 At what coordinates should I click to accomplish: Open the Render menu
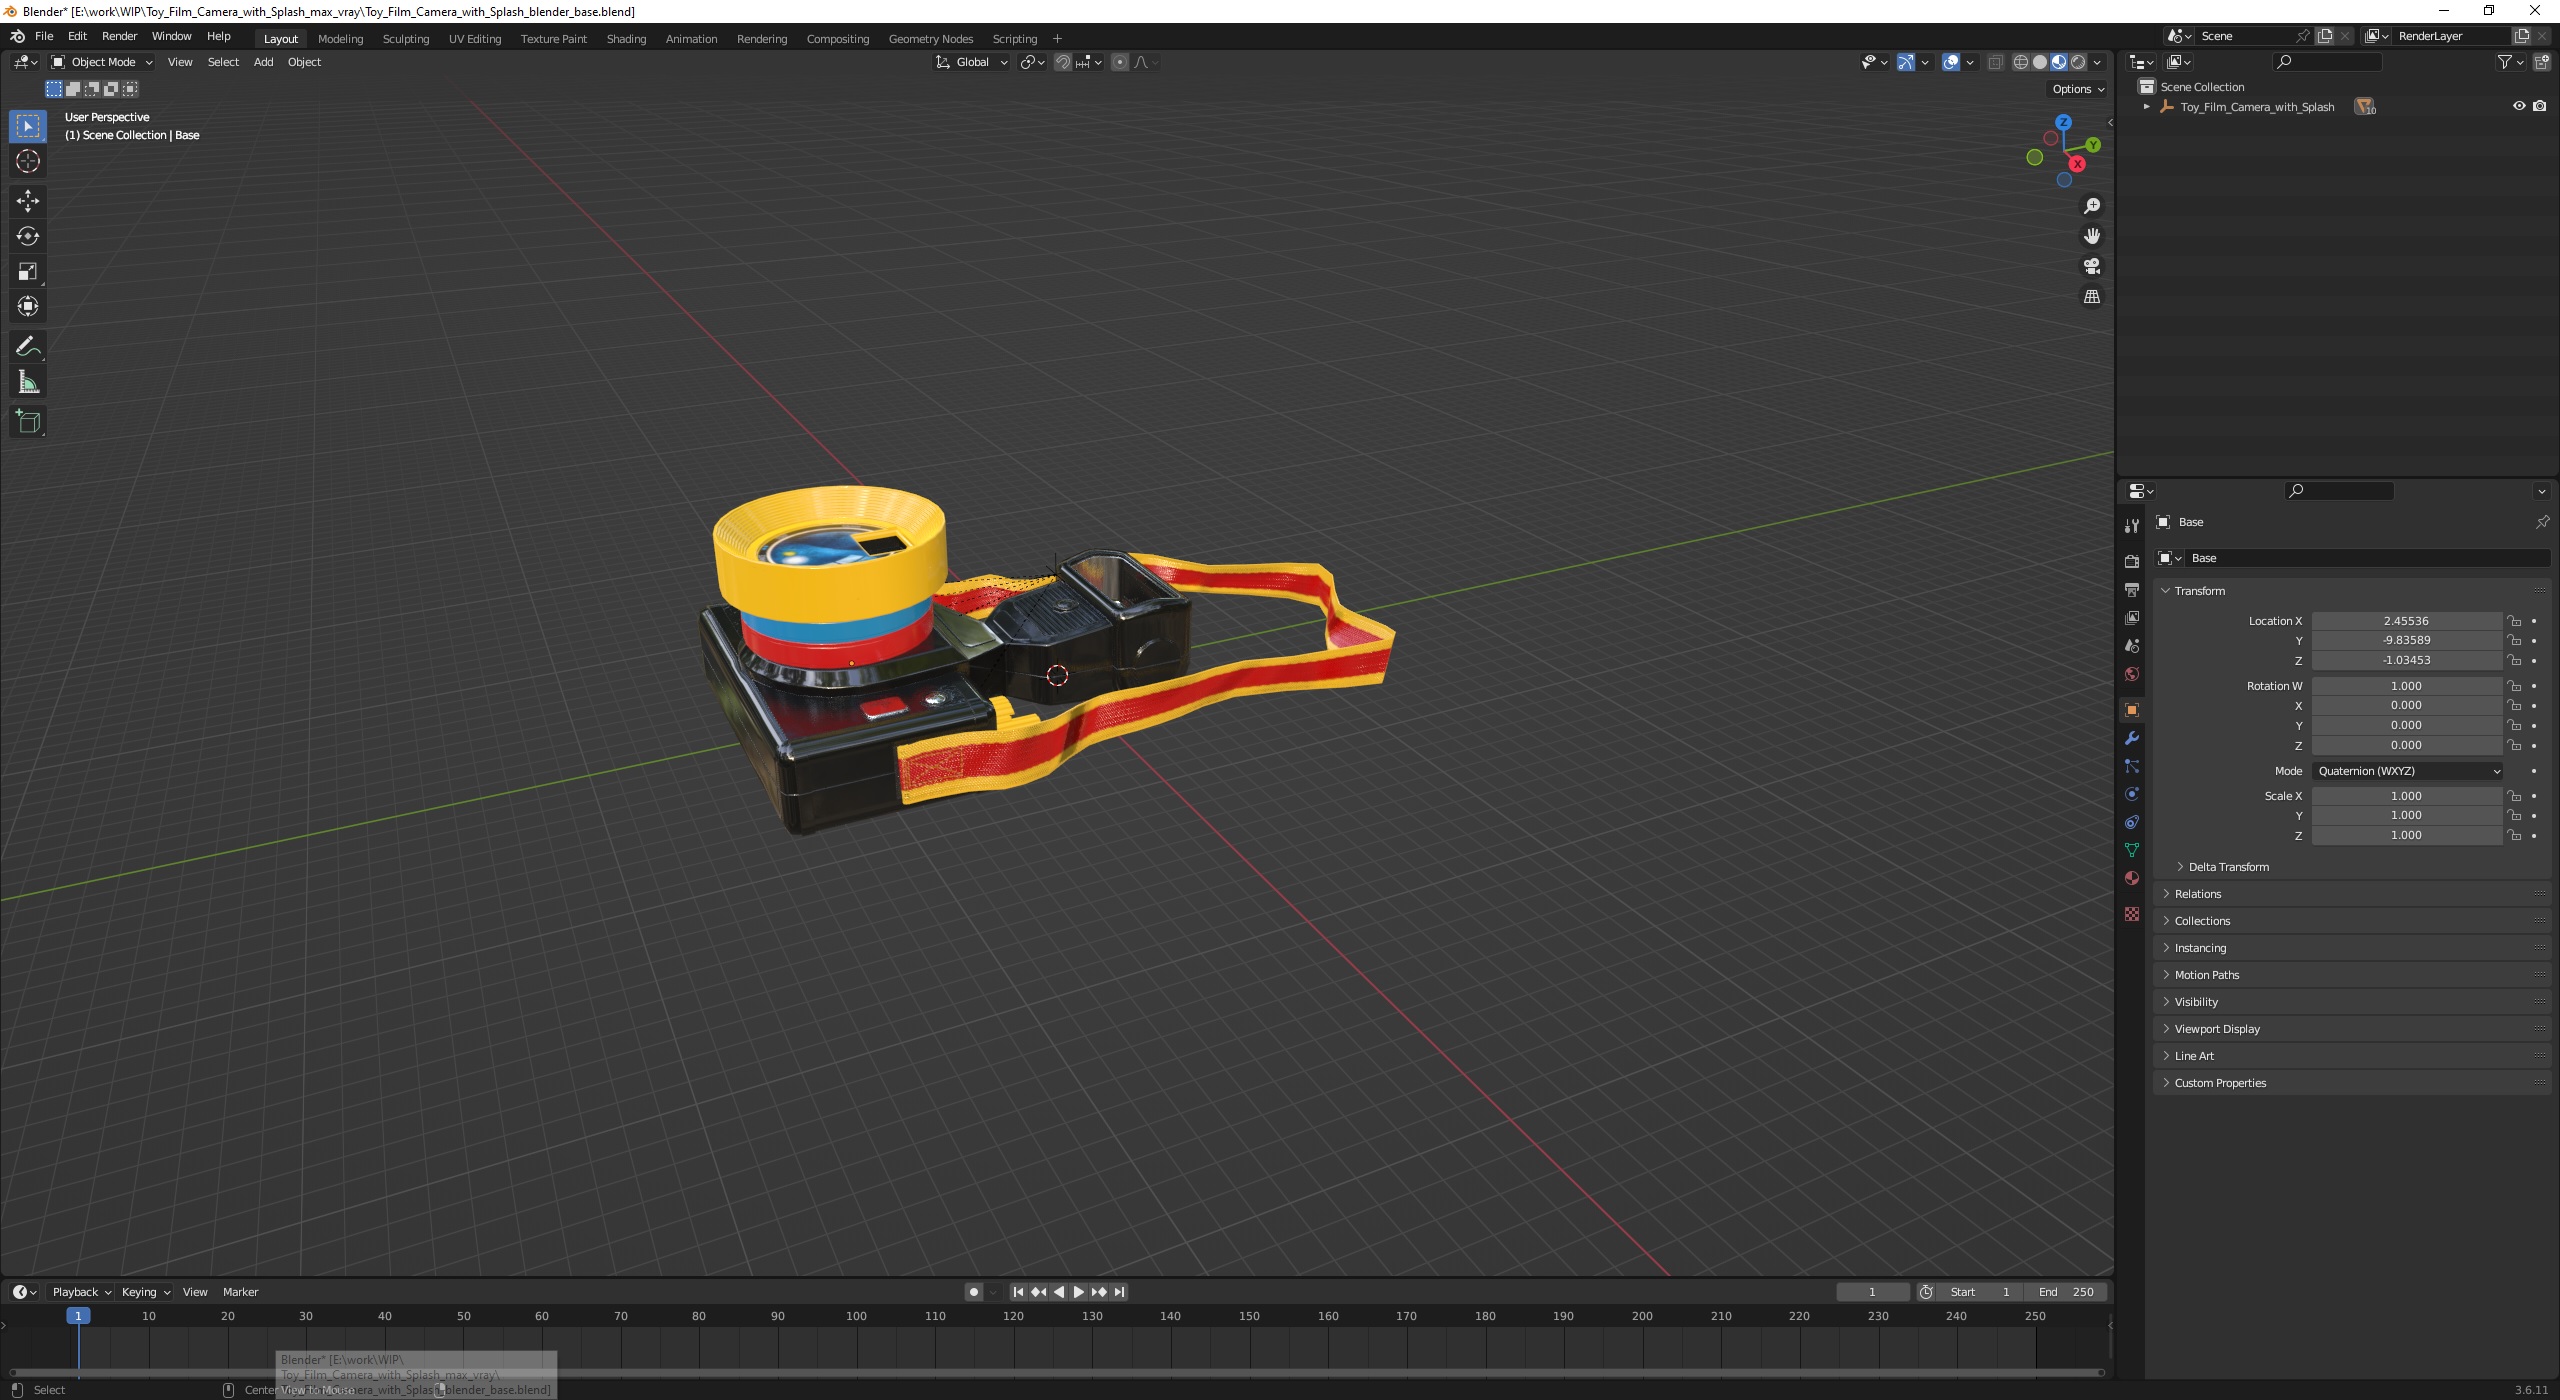[119, 36]
